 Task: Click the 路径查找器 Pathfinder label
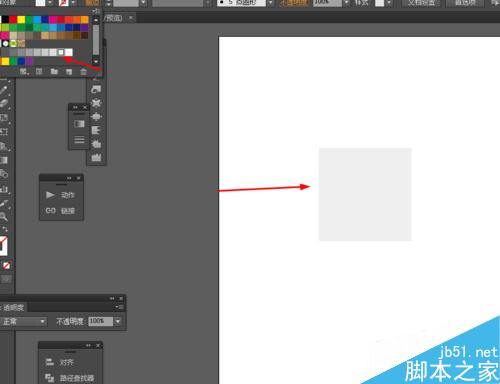(x=77, y=378)
